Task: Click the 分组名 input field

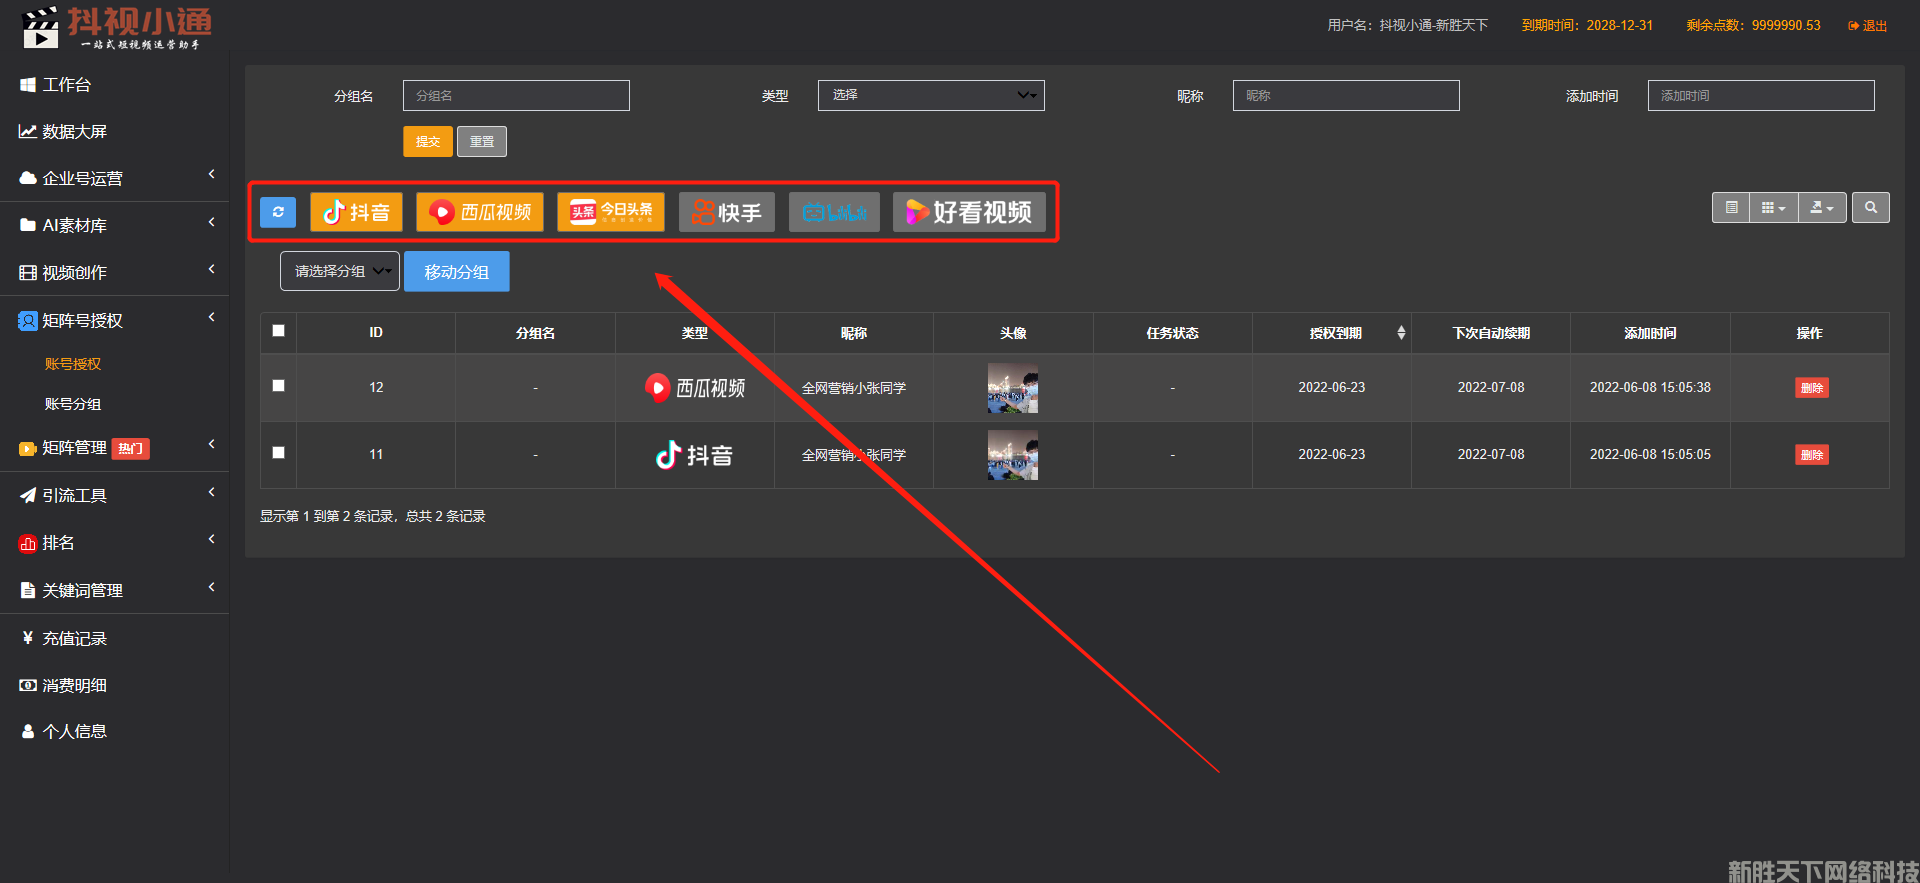Action: pos(516,96)
